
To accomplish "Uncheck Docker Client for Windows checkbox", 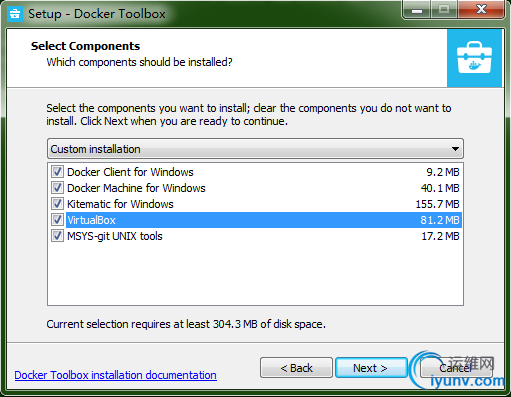I will point(57,172).
